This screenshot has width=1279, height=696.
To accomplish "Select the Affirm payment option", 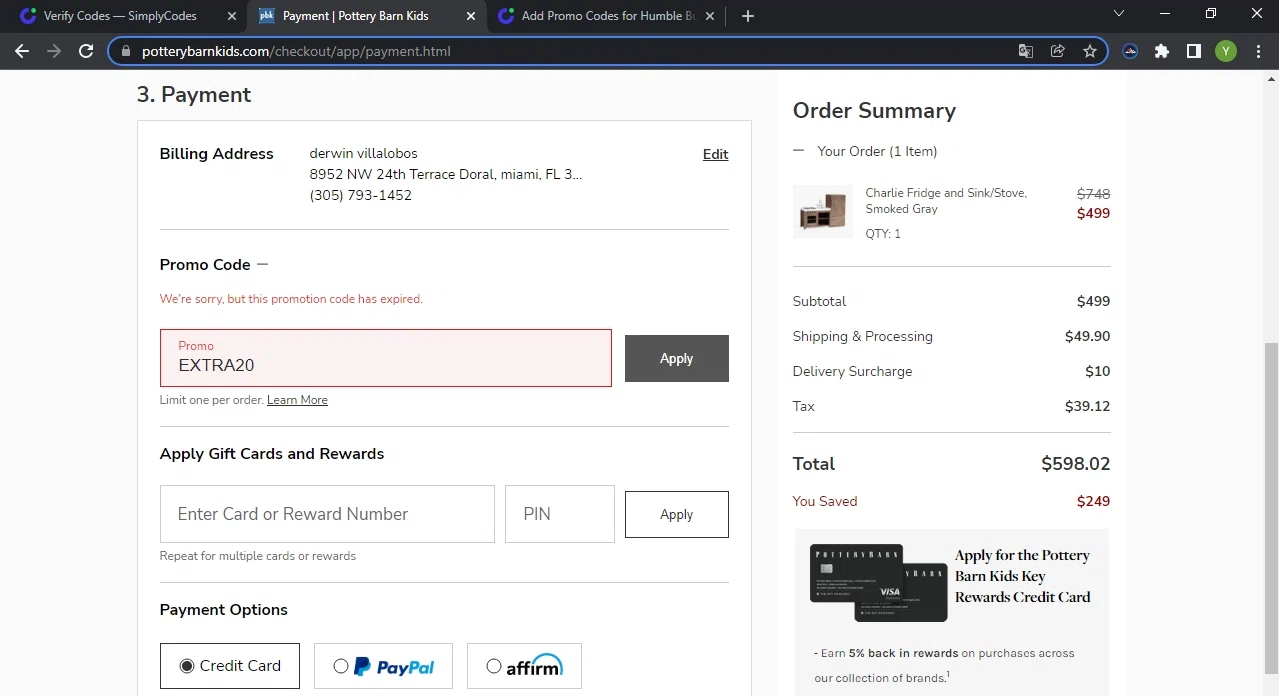I will pos(524,666).
